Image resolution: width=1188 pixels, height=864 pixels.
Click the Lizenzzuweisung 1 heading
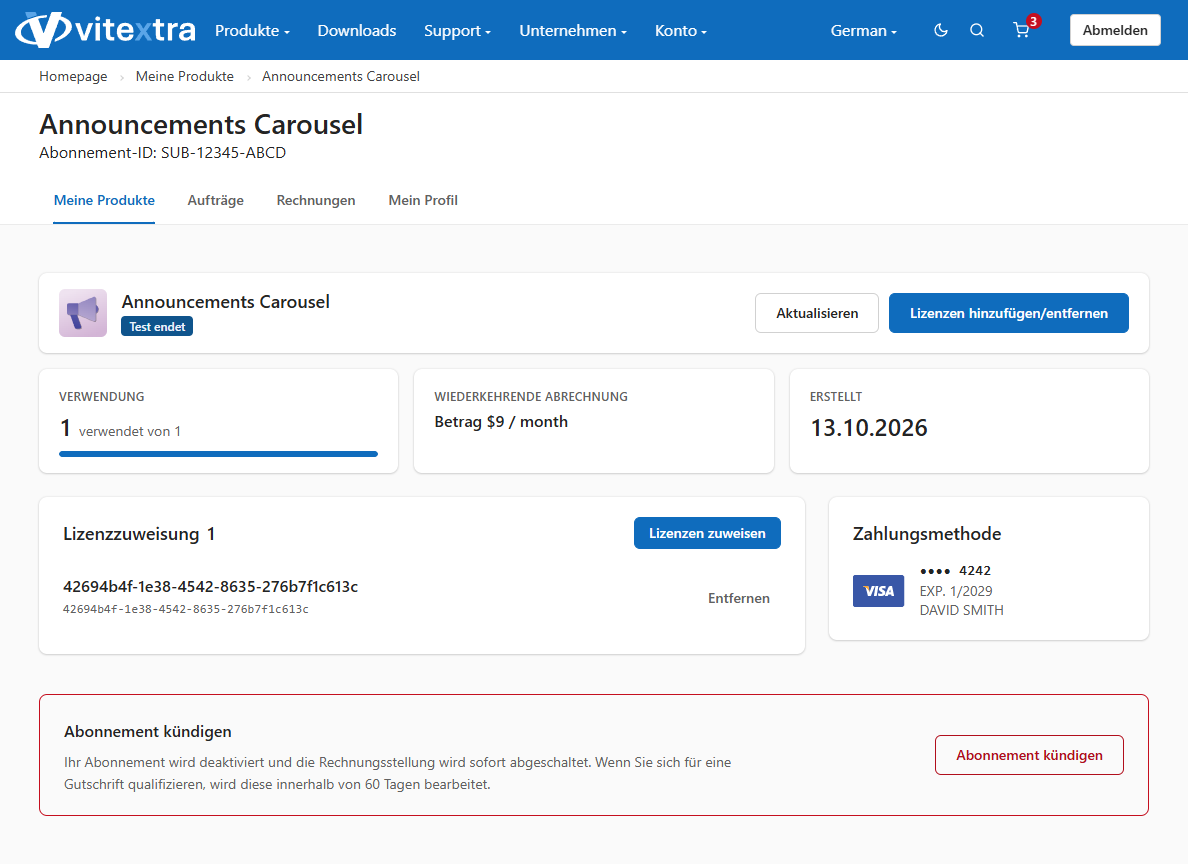pyautogui.click(x=139, y=534)
